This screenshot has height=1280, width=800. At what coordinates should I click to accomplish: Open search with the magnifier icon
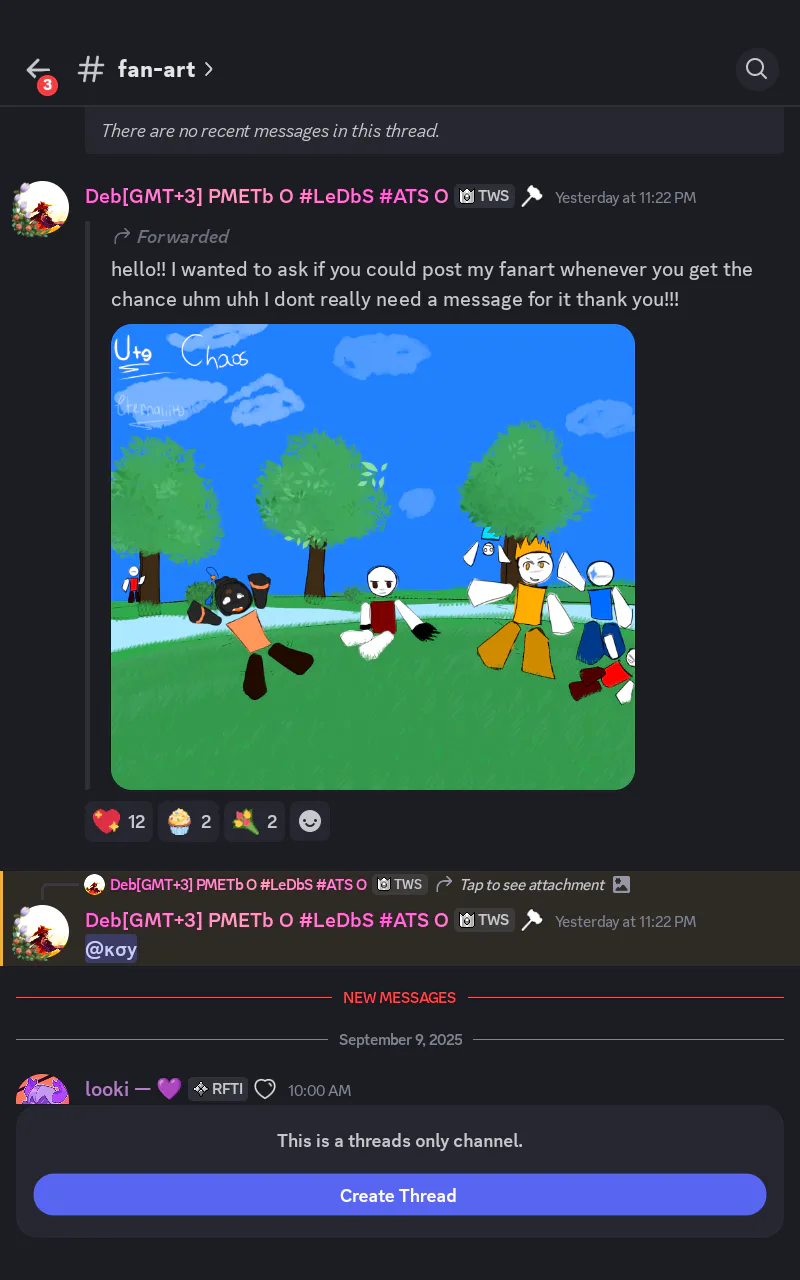pyautogui.click(x=757, y=69)
